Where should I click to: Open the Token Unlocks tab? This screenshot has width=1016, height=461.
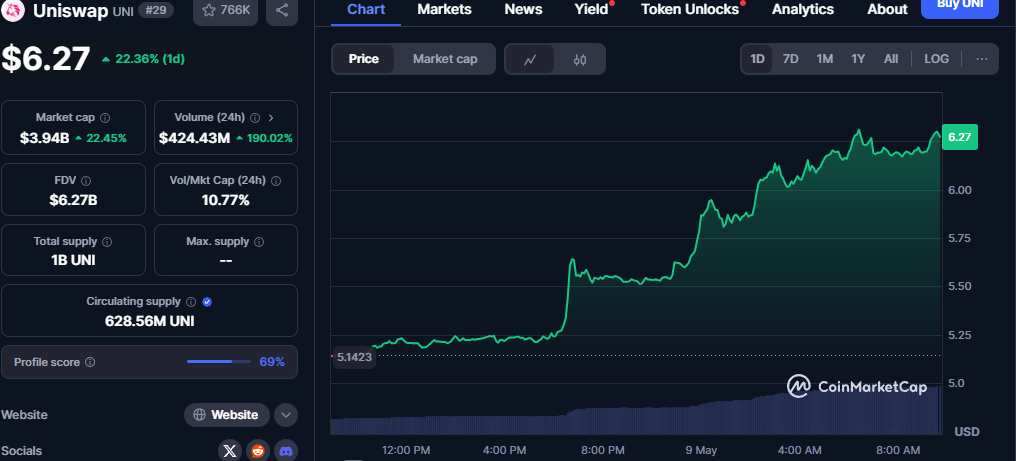[x=689, y=9]
